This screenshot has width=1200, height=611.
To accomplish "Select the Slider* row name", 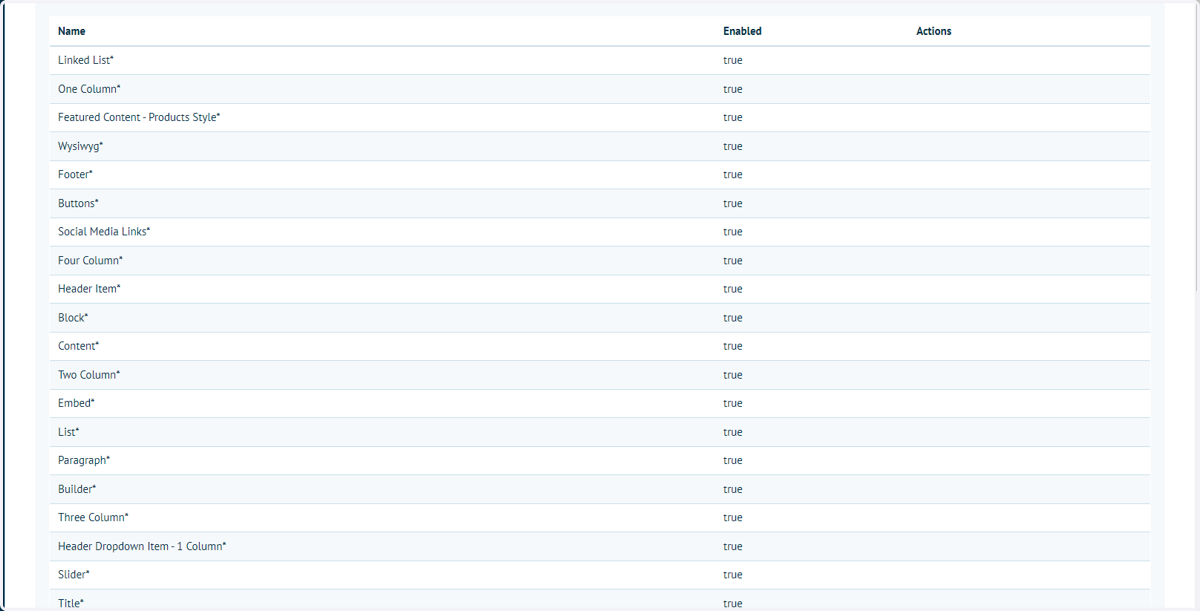I will pos(74,574).
